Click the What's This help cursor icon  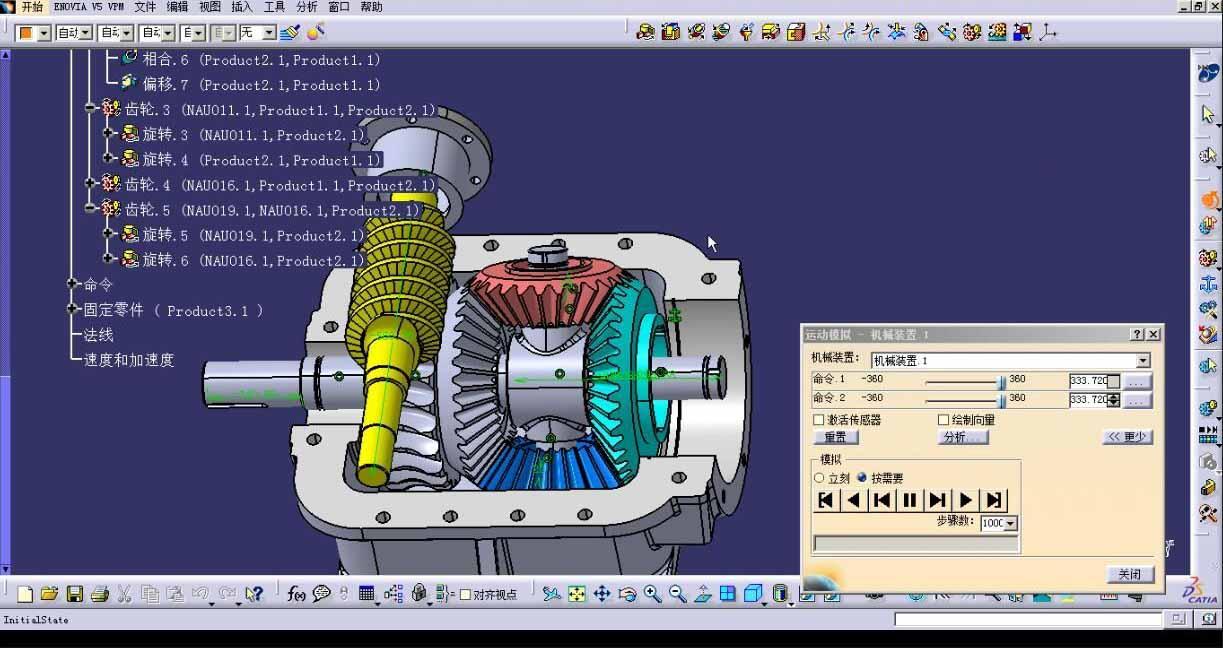(254, 594)
